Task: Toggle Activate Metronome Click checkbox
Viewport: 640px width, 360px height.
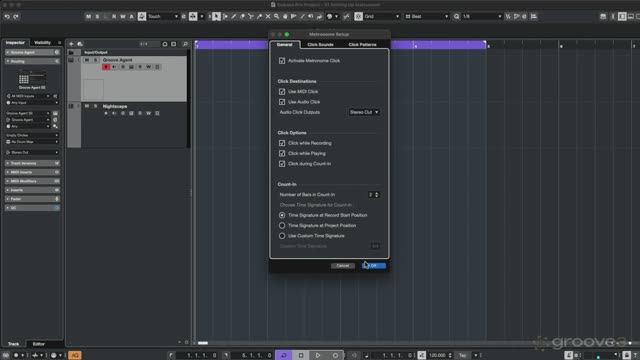Action: (x=282, y=60)
